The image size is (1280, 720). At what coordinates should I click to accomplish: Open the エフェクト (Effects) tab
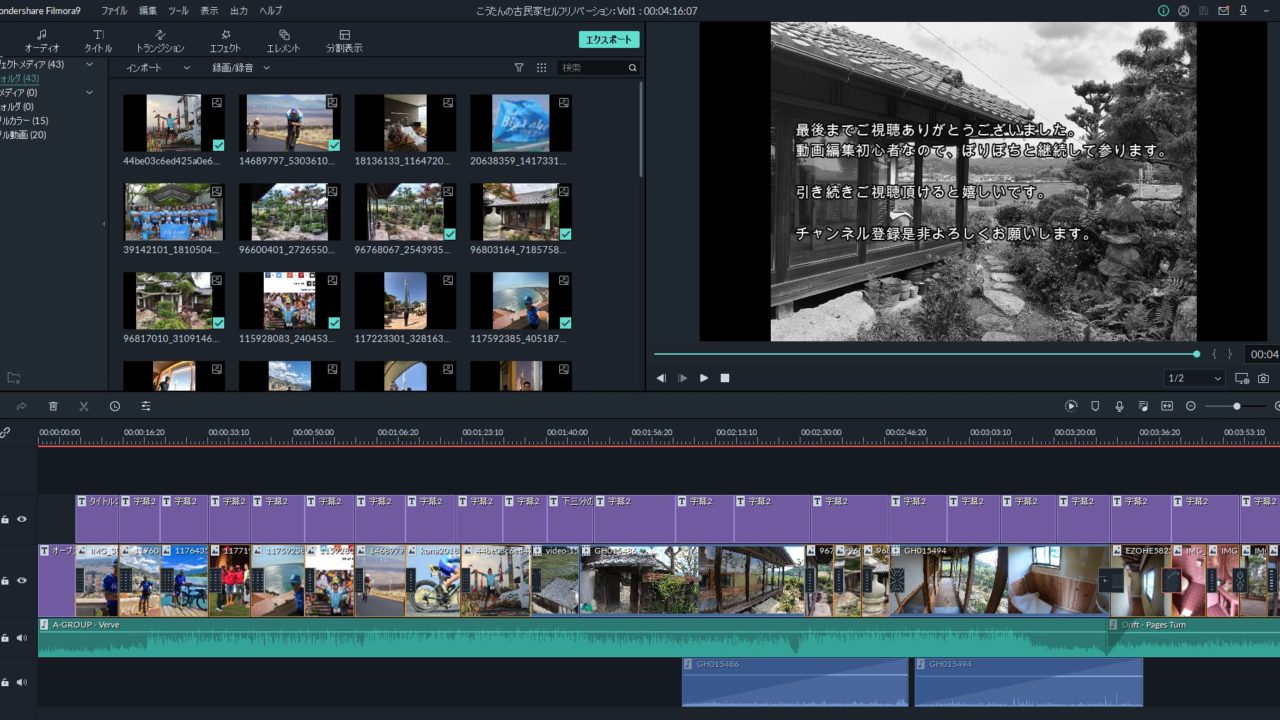point(225,41)
